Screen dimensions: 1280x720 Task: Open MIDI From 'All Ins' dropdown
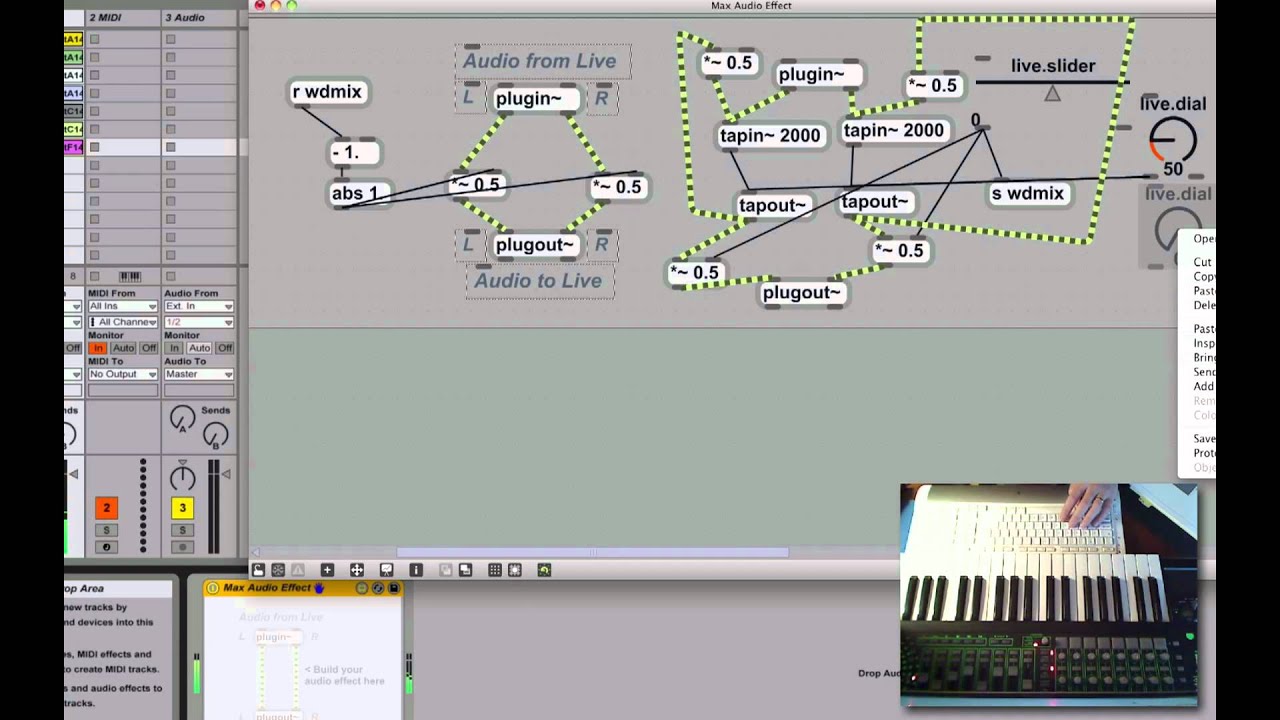coord(123,306)
